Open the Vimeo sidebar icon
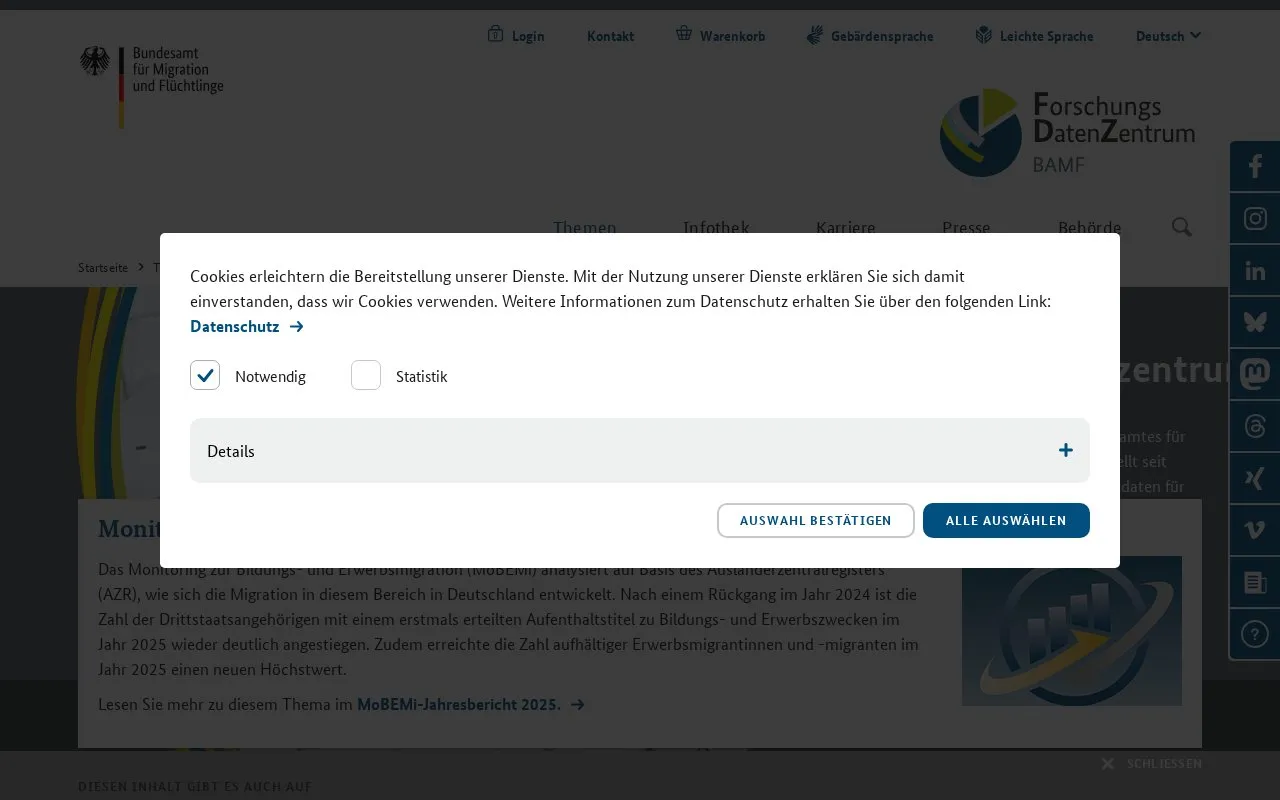This screenshot has width=1280, height=800. point(1255,530)
